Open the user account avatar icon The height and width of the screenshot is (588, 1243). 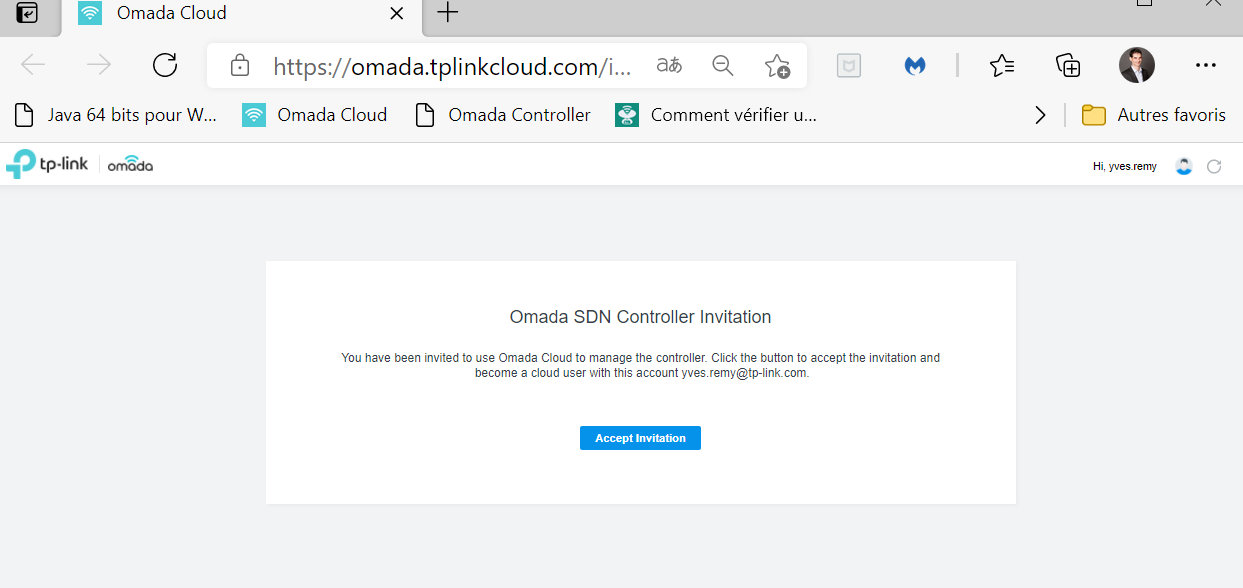click(1184, 167)
